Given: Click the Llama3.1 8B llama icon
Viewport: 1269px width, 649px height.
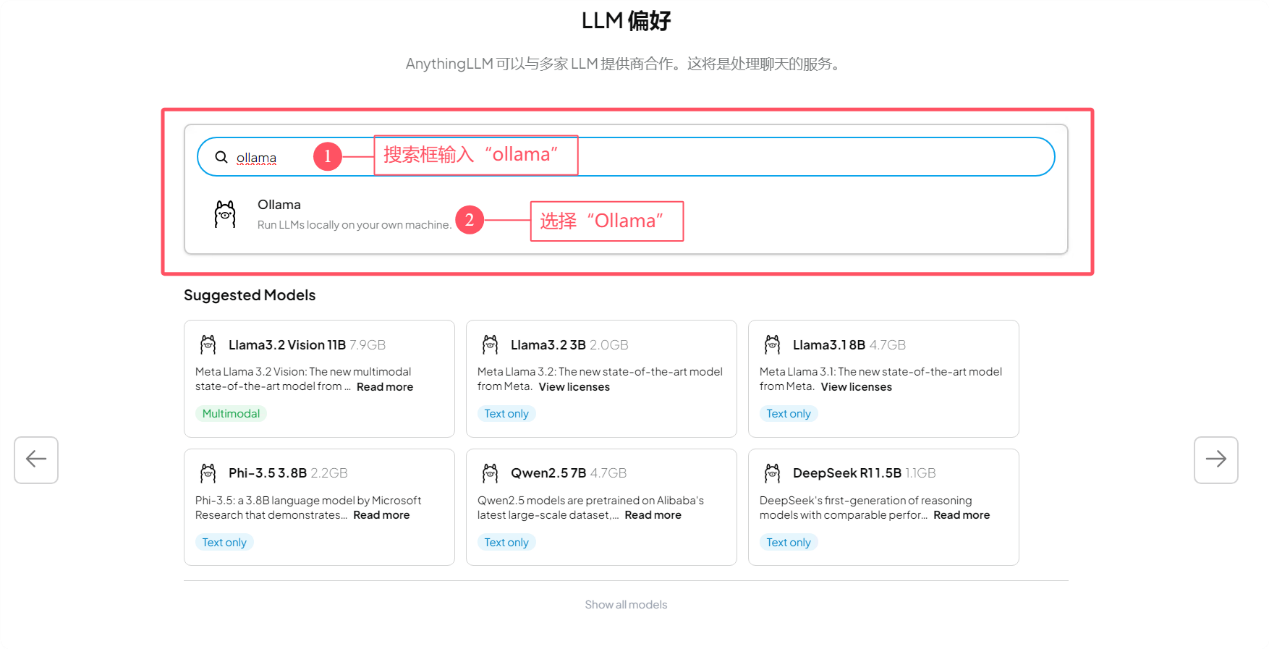Looking at the screenshot, I should pyautogui.click(x=772, y=345).
